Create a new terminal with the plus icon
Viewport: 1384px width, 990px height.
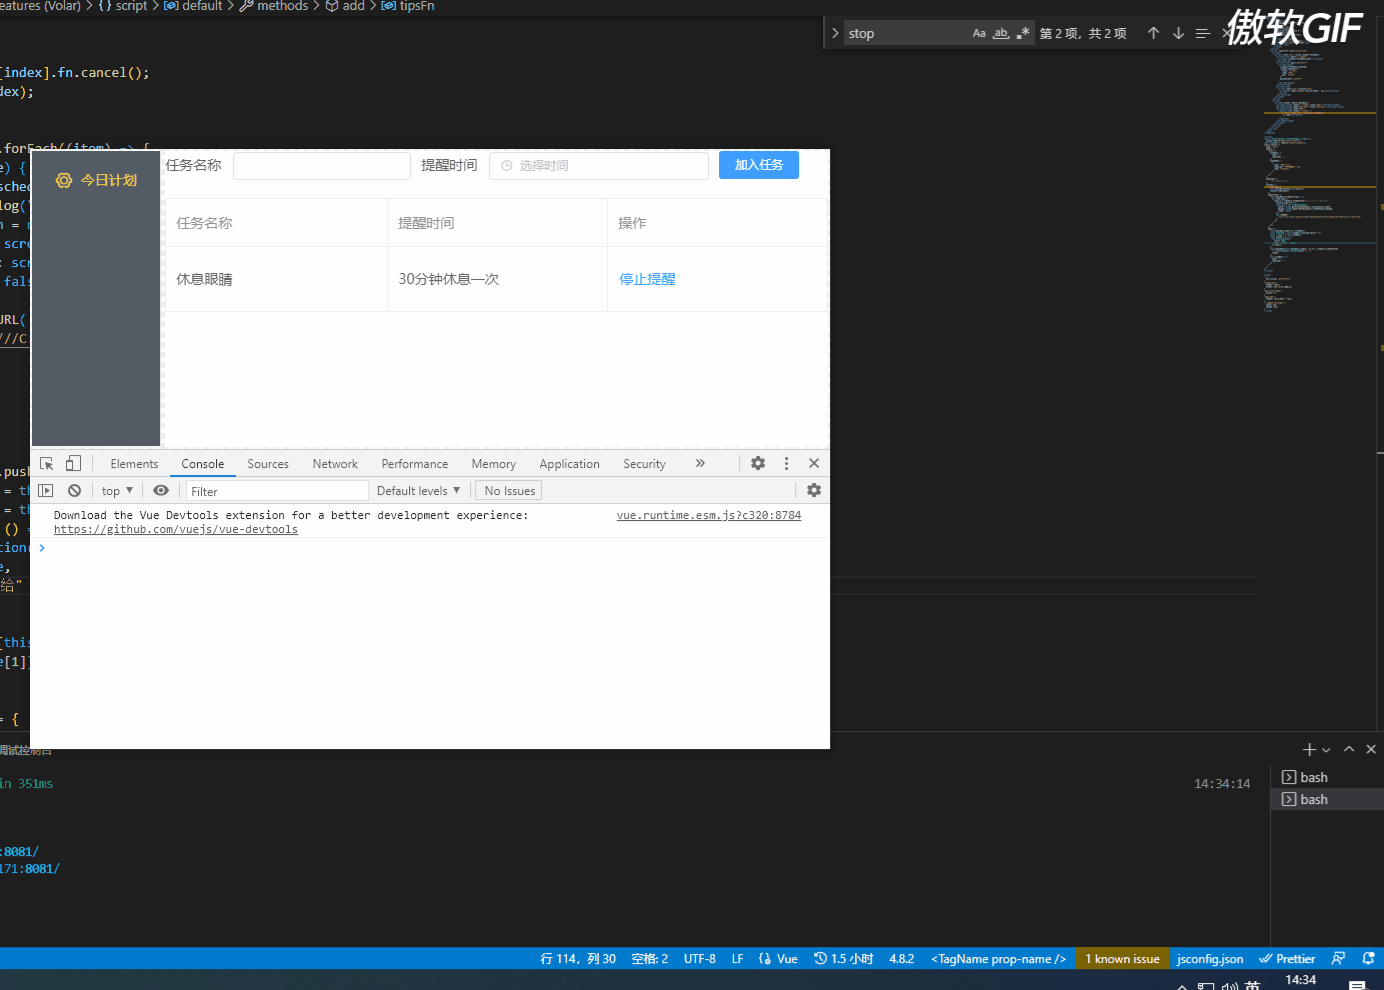[1309, 749]
